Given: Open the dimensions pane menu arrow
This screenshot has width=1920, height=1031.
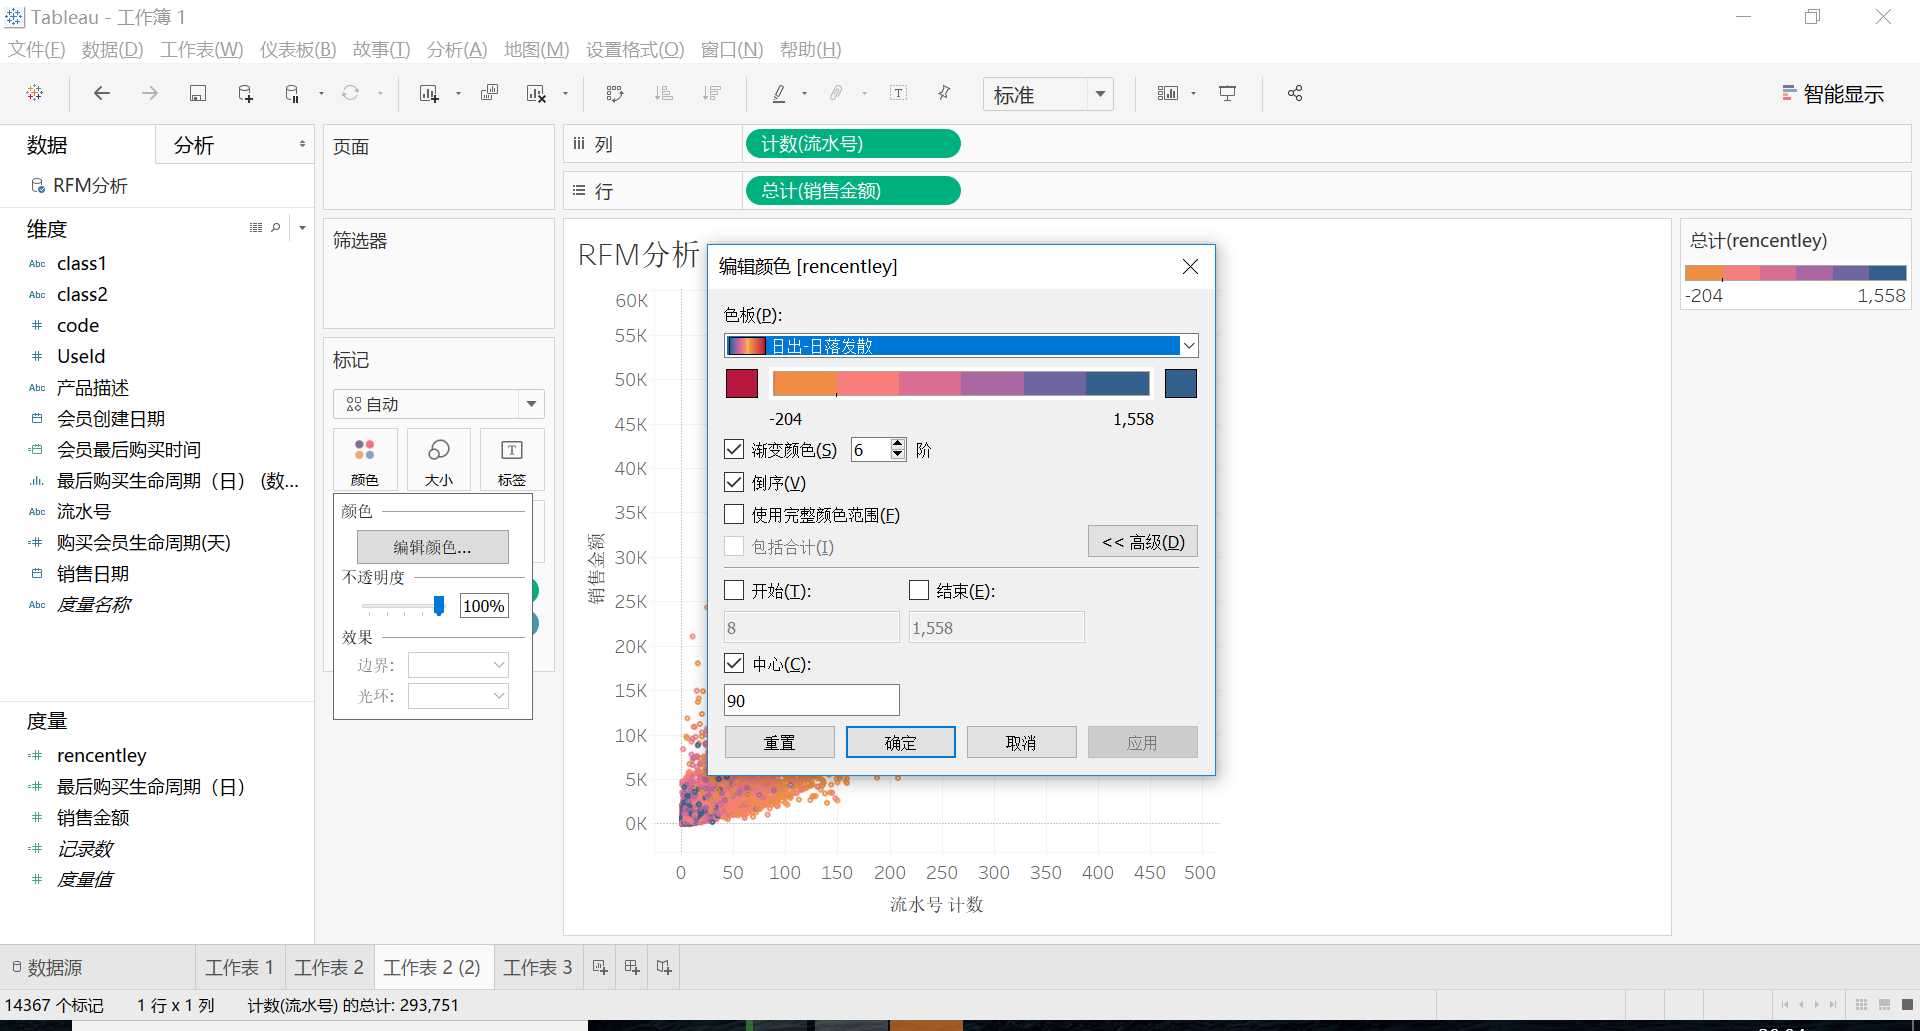Looking at the screenshot, I should 302,228.
